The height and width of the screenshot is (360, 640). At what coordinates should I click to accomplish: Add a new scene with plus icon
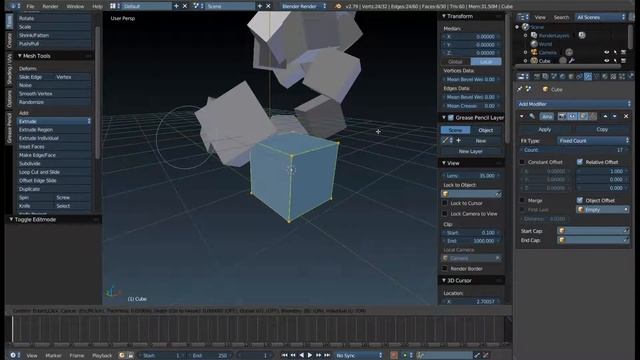tap(260, 6)
